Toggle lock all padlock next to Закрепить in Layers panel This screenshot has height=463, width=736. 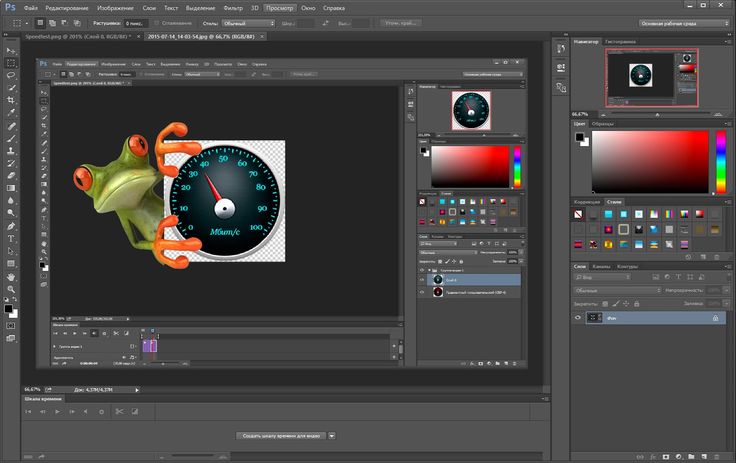click(636, 304)
